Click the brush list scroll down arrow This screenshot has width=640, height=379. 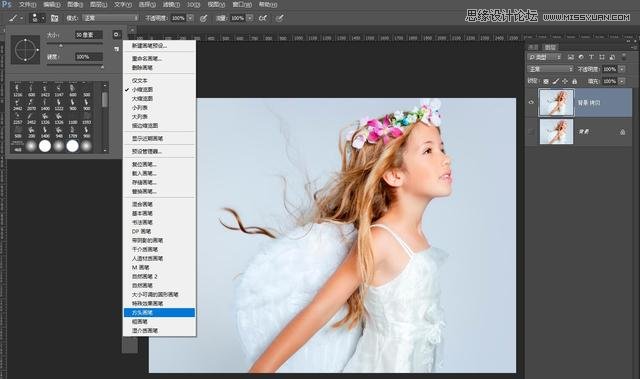tap(105, 150)
